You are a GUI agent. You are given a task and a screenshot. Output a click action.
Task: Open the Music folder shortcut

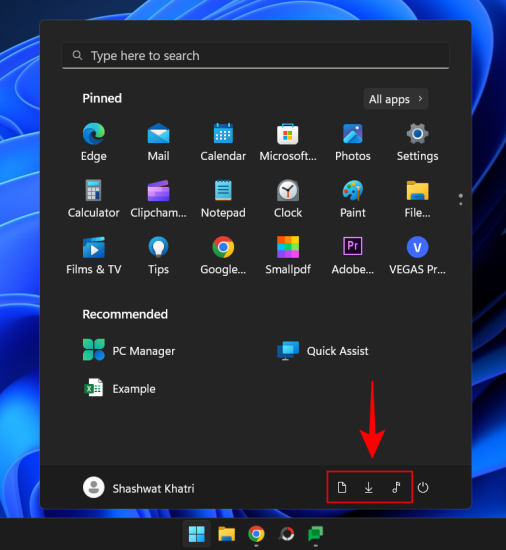coord(396,488)
